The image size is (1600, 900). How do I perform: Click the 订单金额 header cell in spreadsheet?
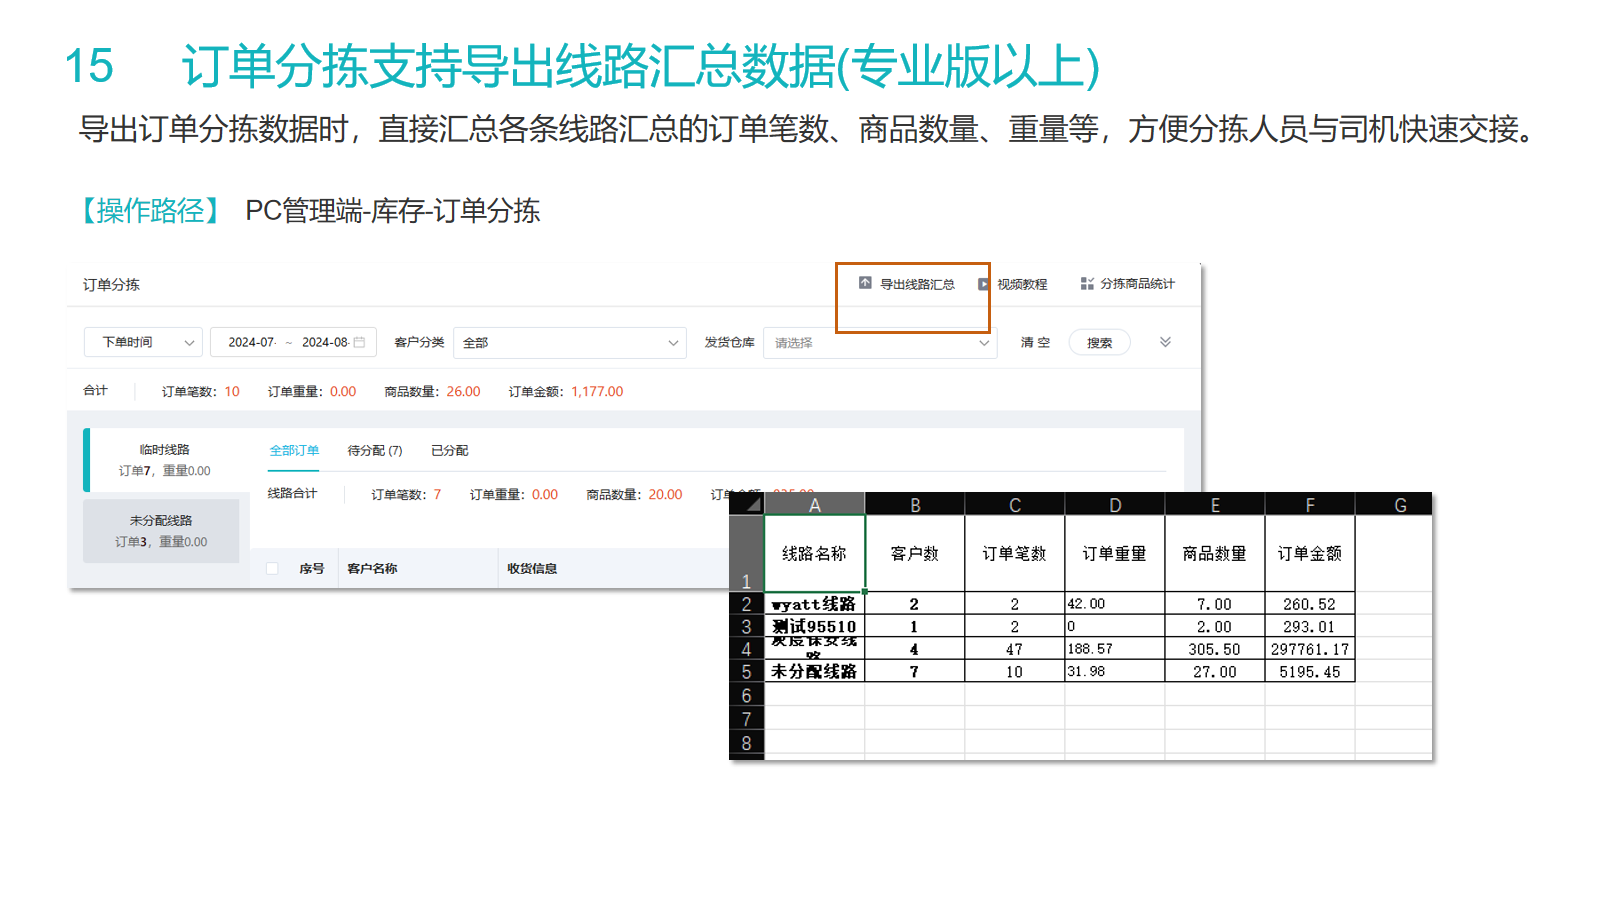click(1310, 553)
